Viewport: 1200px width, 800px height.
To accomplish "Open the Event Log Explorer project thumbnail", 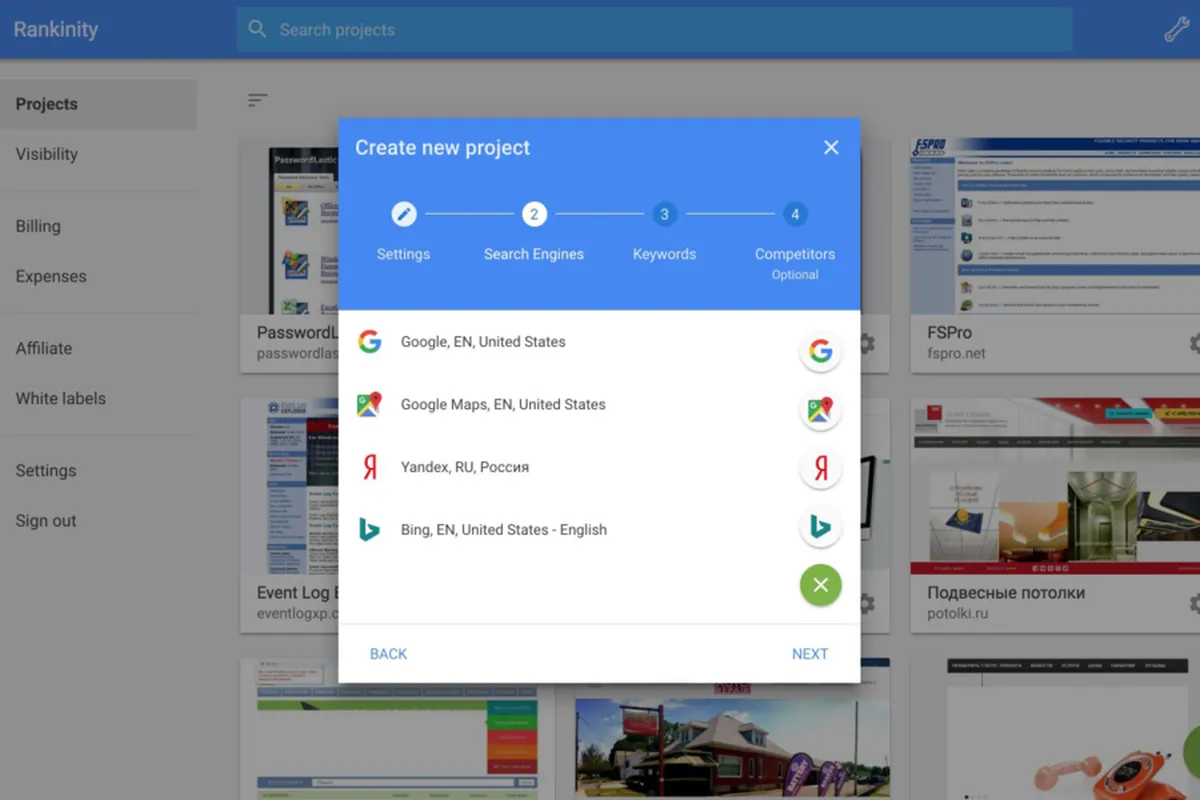I will pyautogui.click(x=289, y=486).
